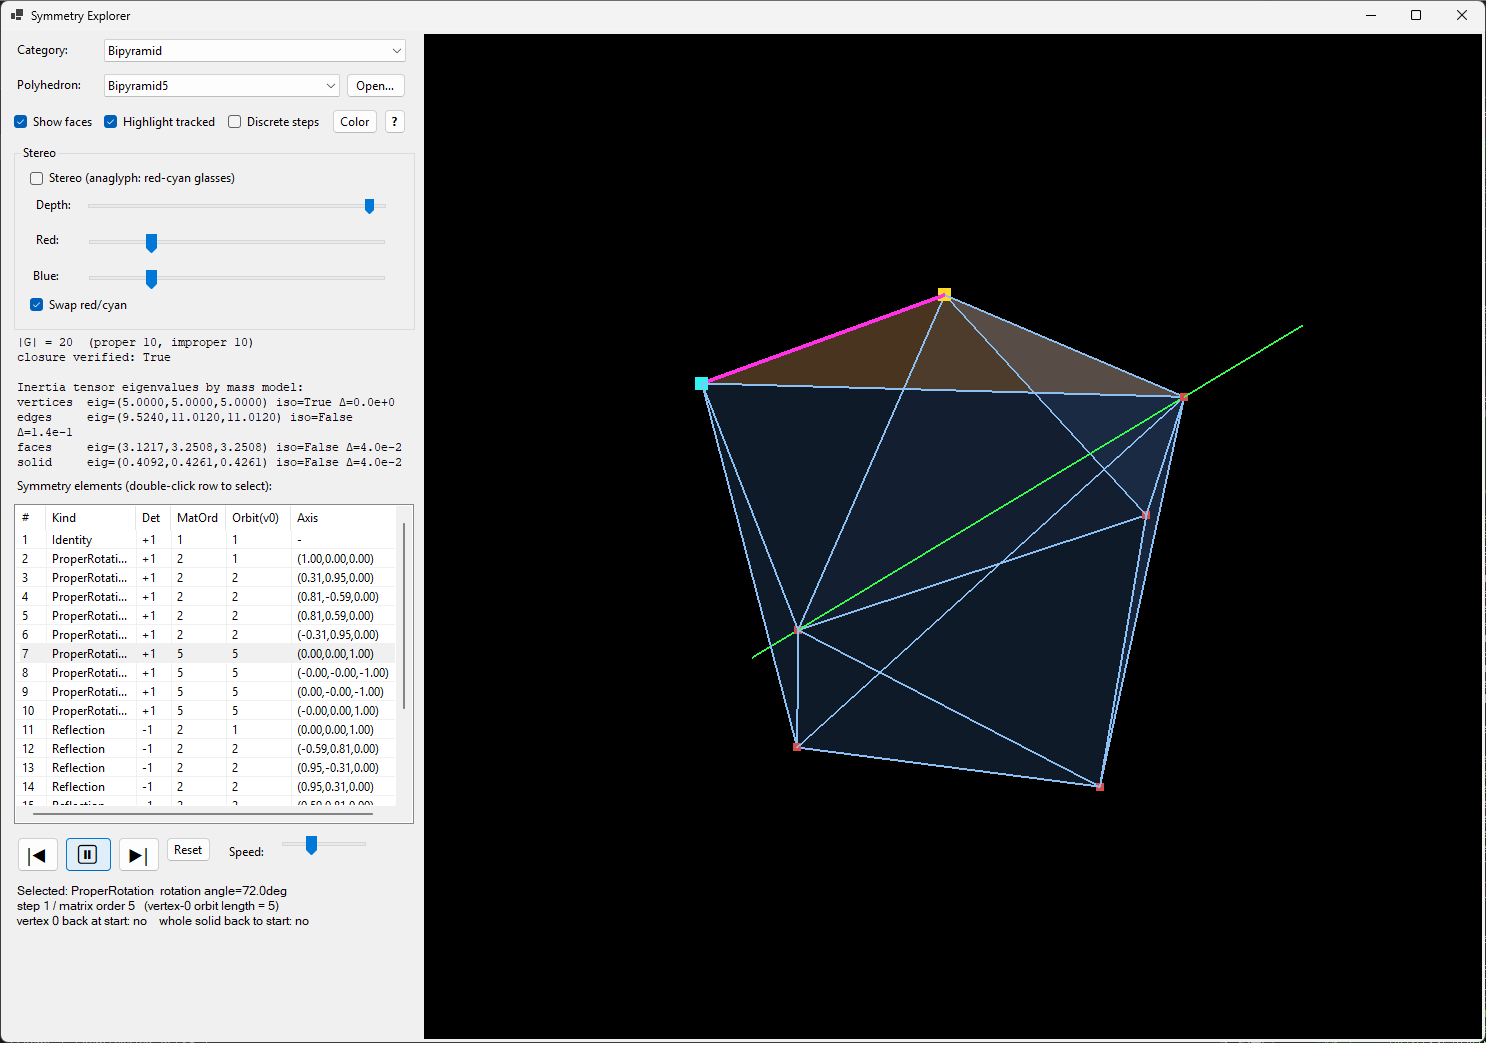Click the Red slider thumb
Screen dimensions: 1486x1043
coord(152,242)
